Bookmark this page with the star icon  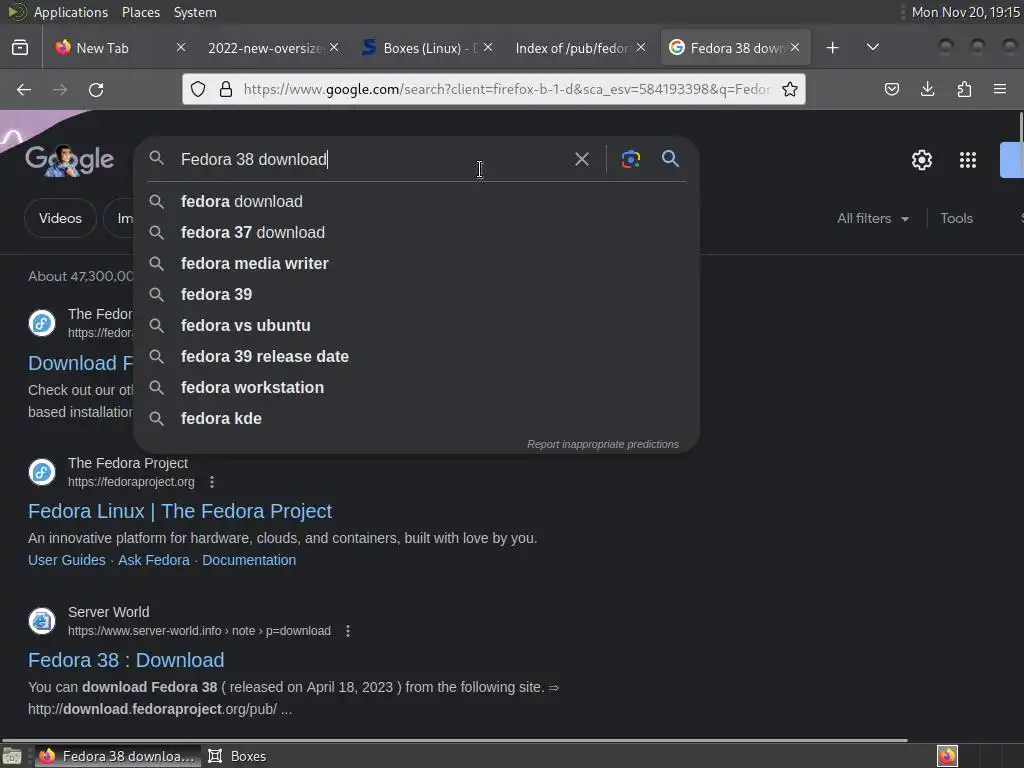click(790, 89)
